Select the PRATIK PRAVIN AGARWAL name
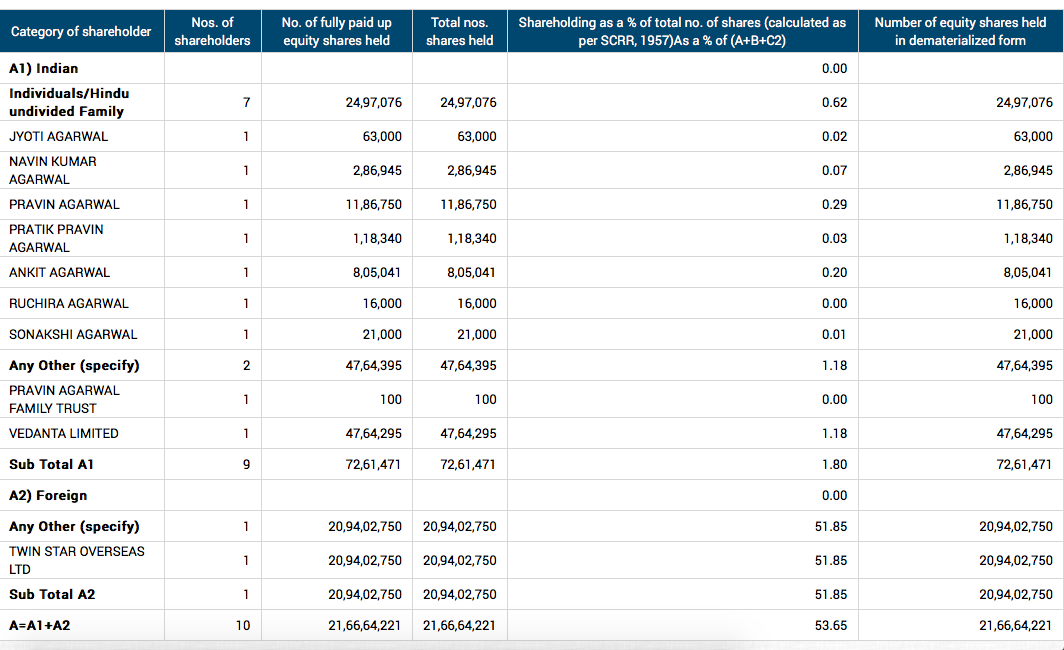The image size is (1064, 650). point(56,238)
